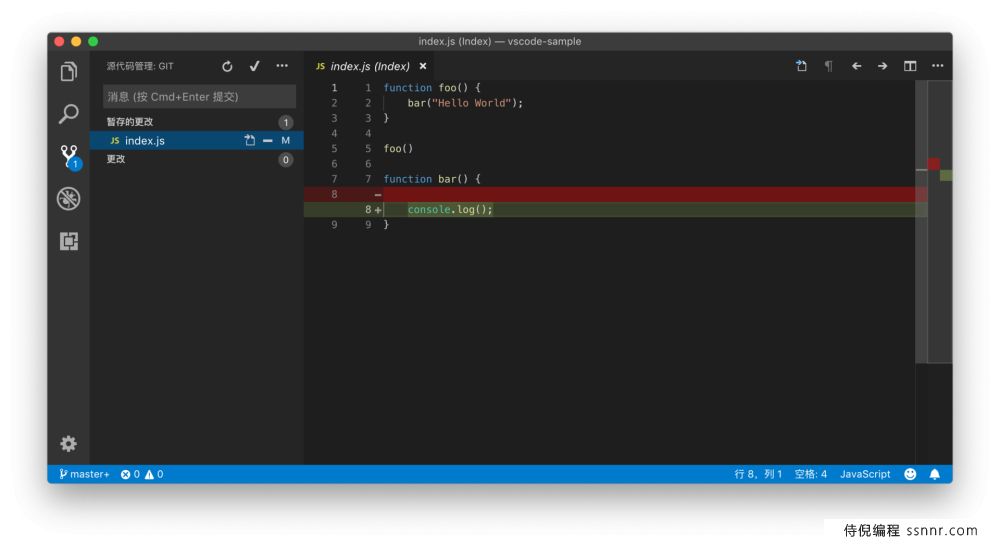Open warnings count in status bar
This screenshot has width=1000, height=546.
(154, 474)
